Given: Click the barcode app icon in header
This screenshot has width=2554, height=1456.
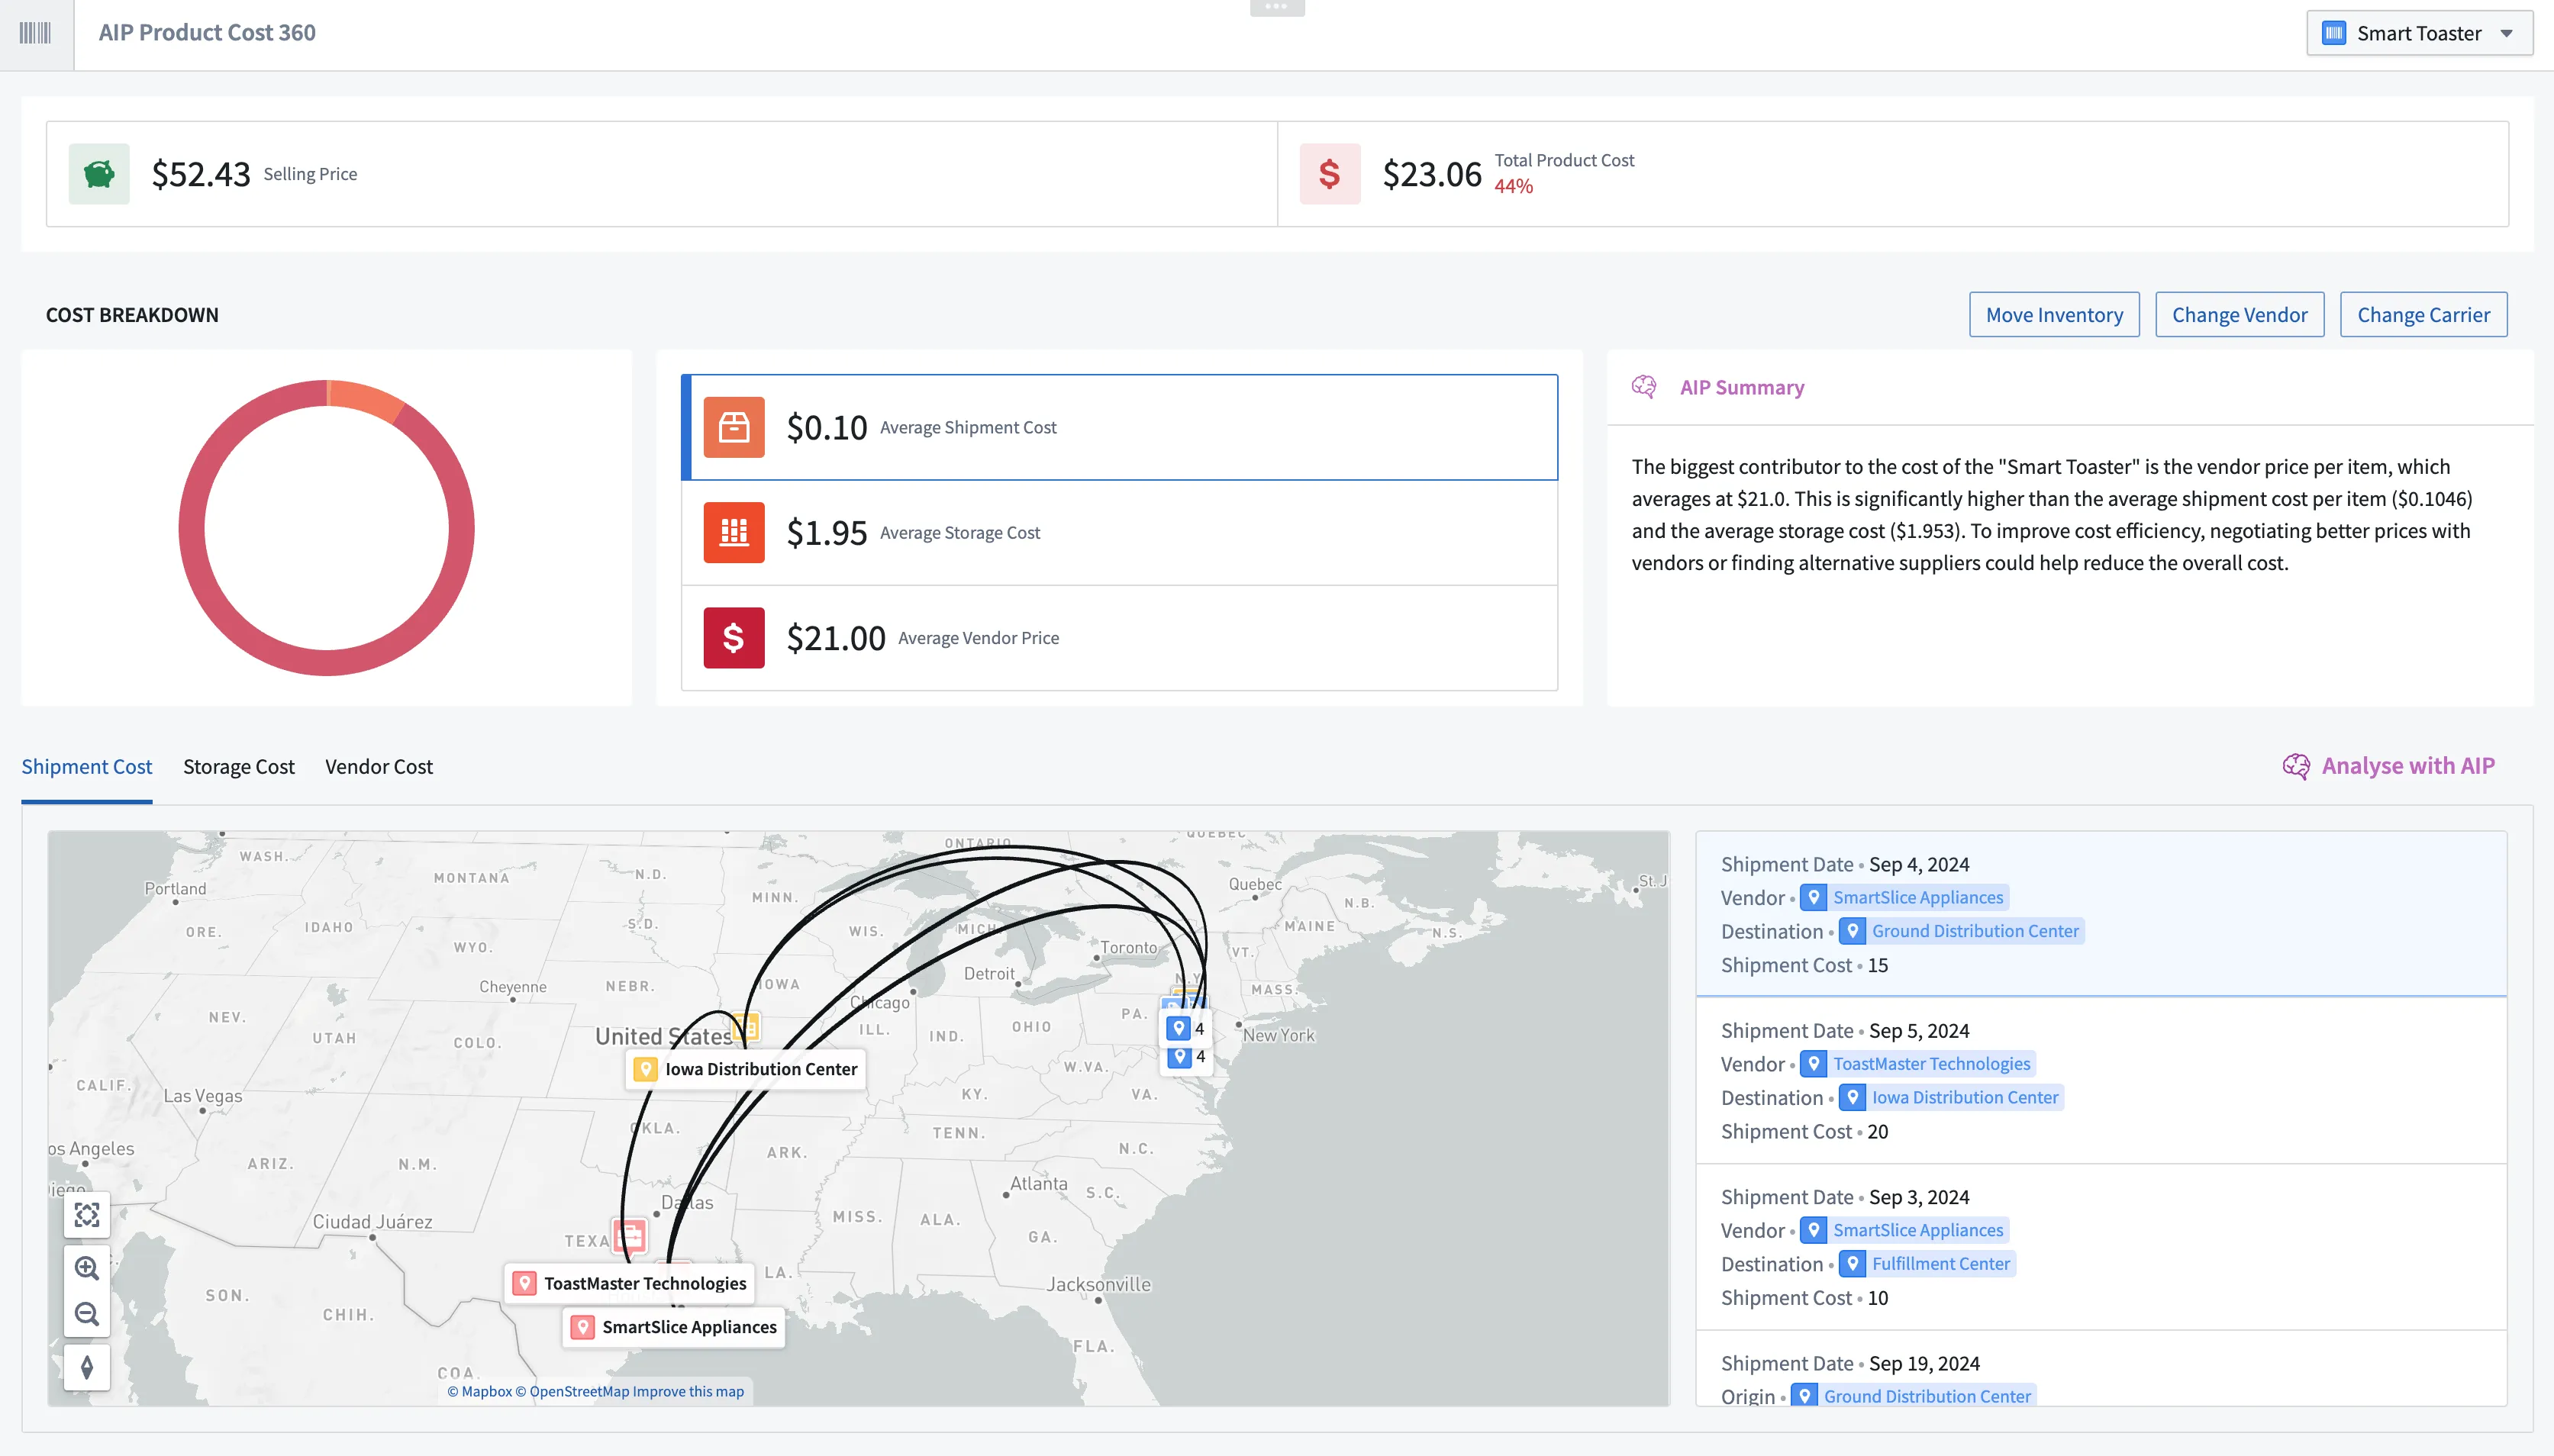Looking at the screenshot, I should click(x=35, y=33).
